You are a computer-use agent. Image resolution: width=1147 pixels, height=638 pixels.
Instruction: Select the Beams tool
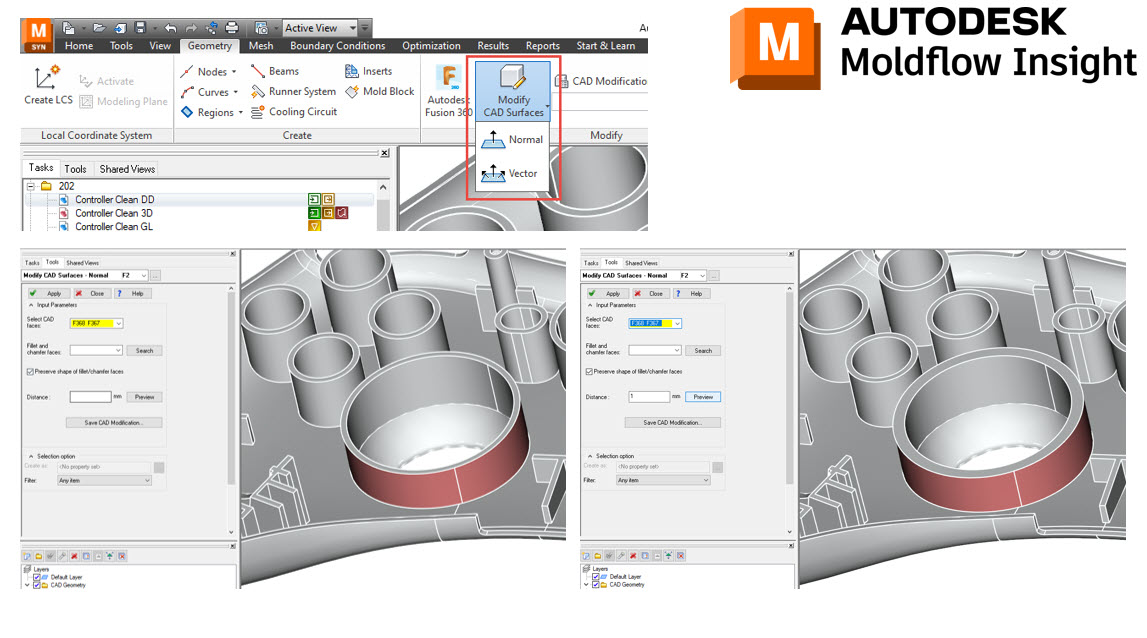pyautogui.click(x=275, y=71)
